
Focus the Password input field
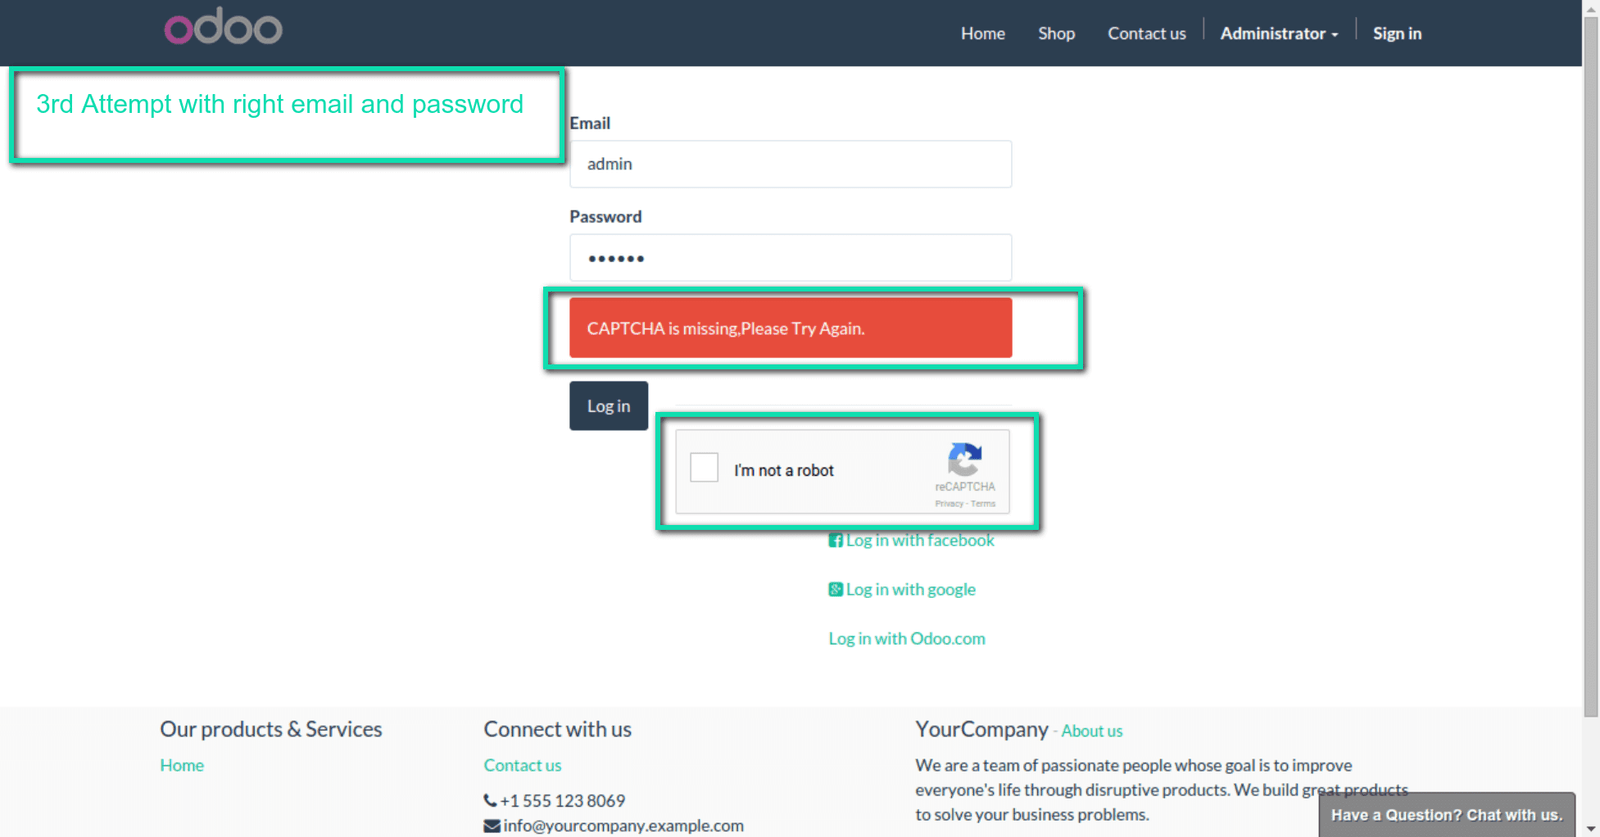pyautogui.click(x=790, y=258)
